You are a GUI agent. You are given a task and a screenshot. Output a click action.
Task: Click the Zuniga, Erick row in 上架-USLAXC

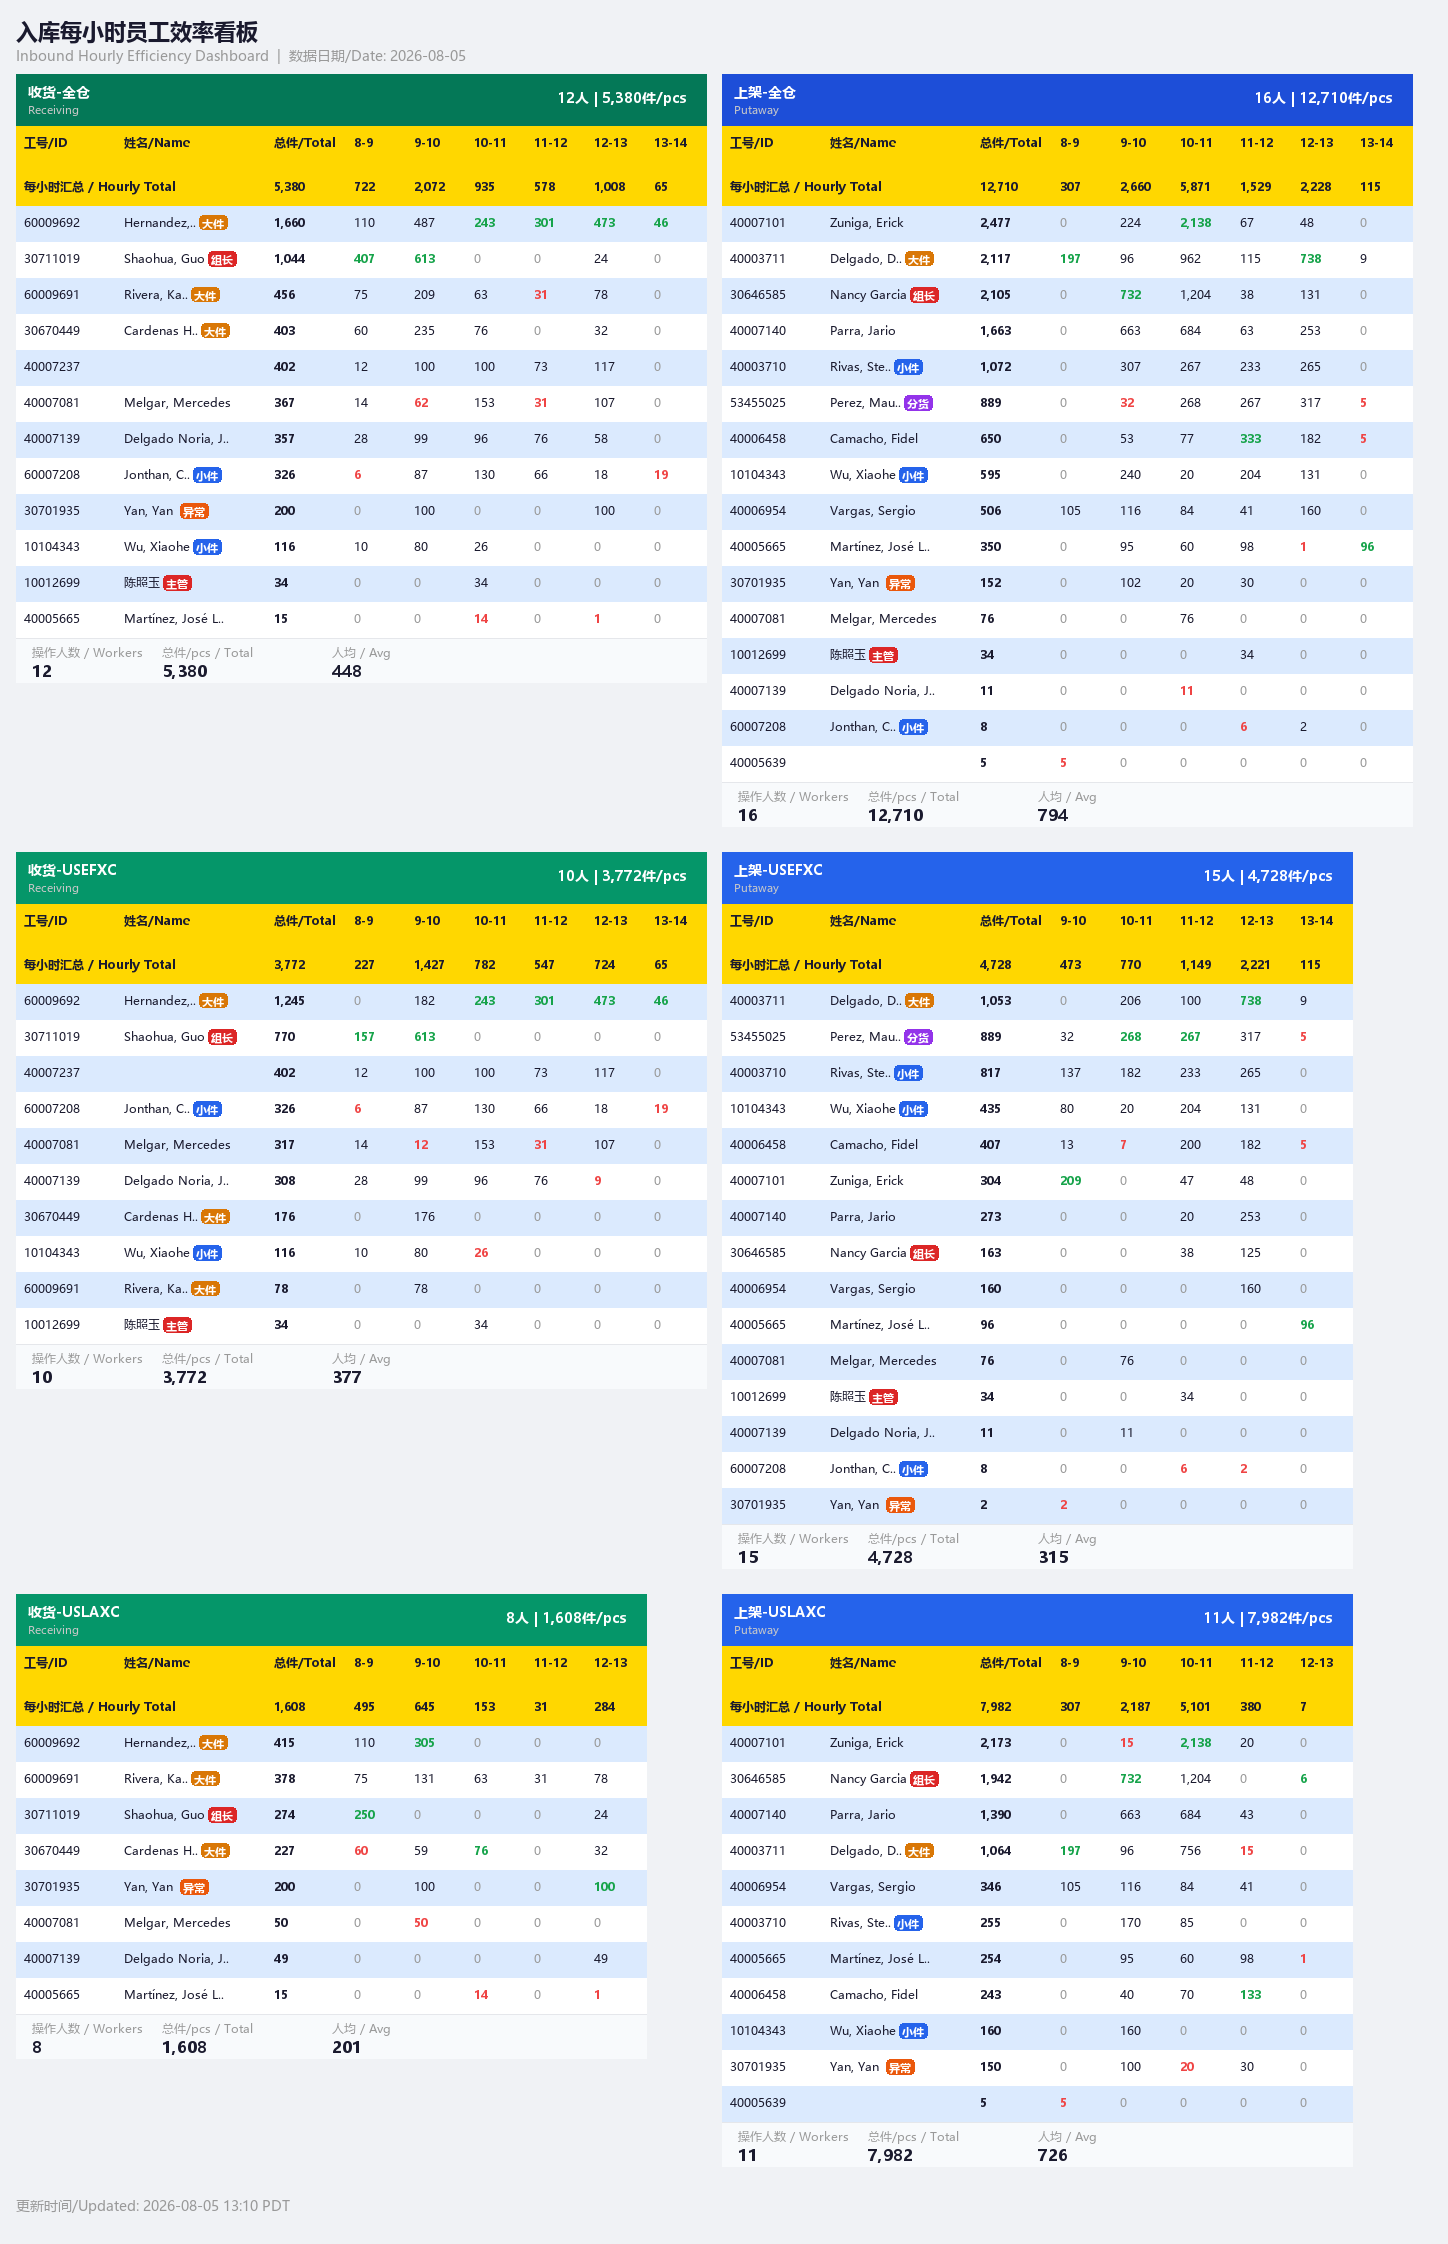(x=1037, y=1743)
